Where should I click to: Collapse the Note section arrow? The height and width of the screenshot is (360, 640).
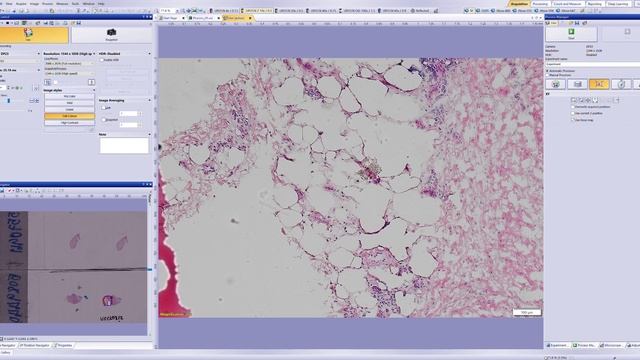[149, 134]
